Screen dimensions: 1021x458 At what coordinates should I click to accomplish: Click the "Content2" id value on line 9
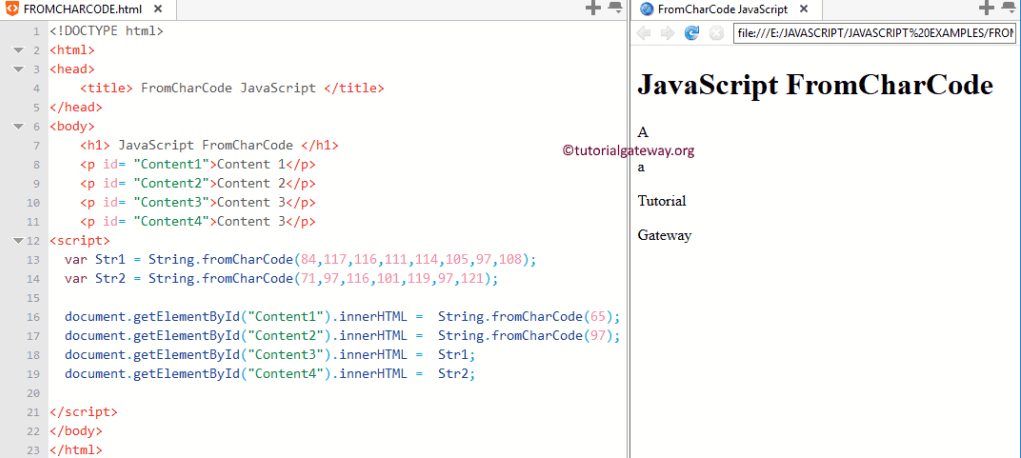[171, 183]
